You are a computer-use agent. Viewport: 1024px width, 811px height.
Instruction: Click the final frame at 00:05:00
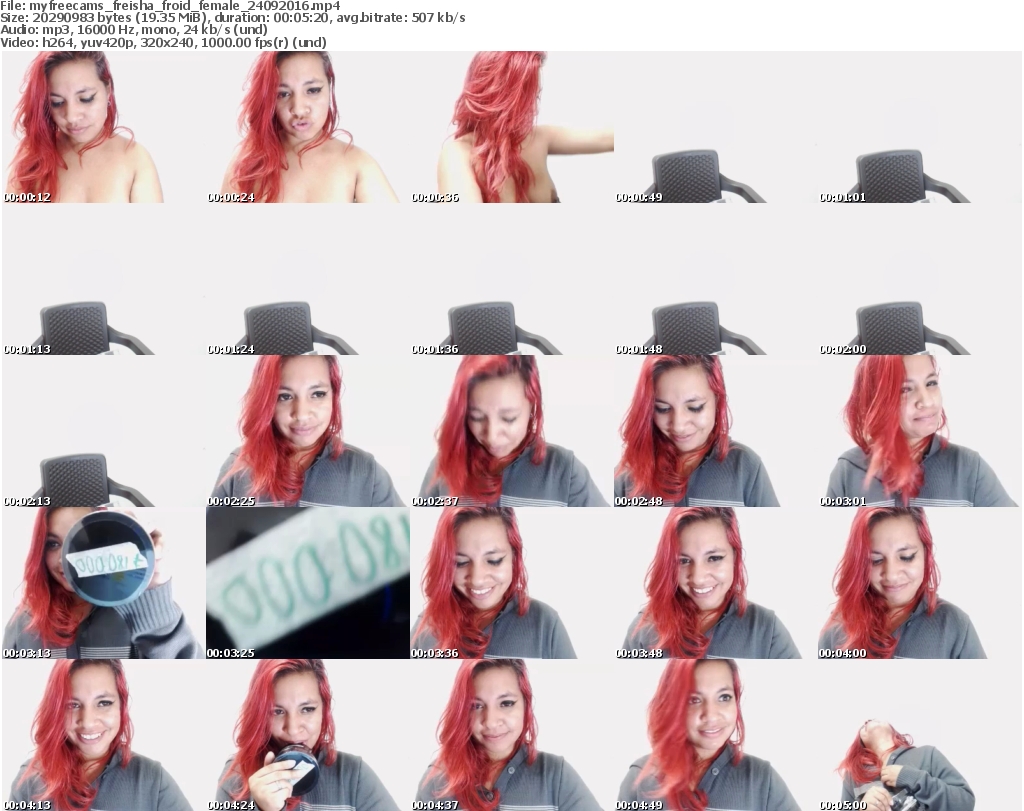pos(920,735)
